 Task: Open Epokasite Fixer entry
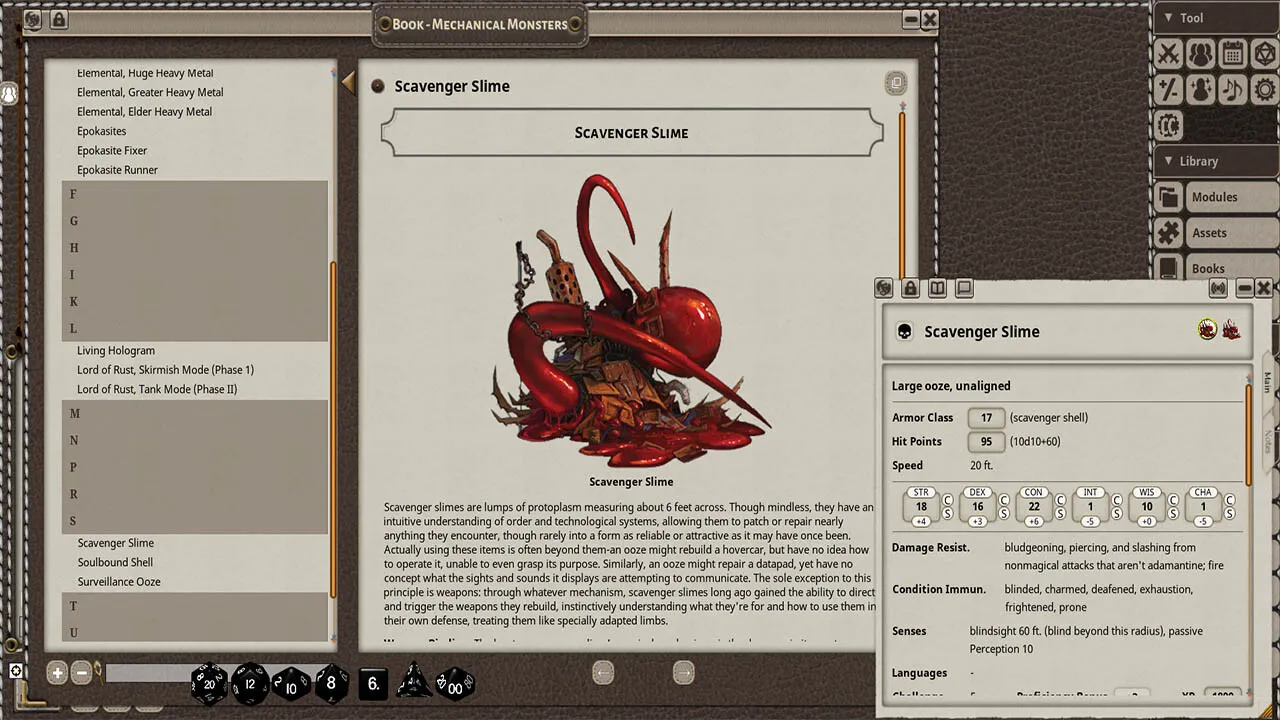pyautogui.click(x=112, y=151)
